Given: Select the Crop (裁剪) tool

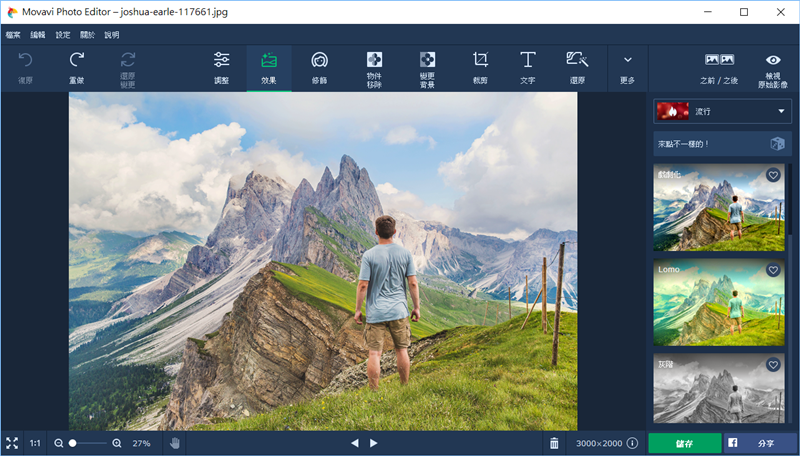Looking at the screenshot, I should click(480, 68).
